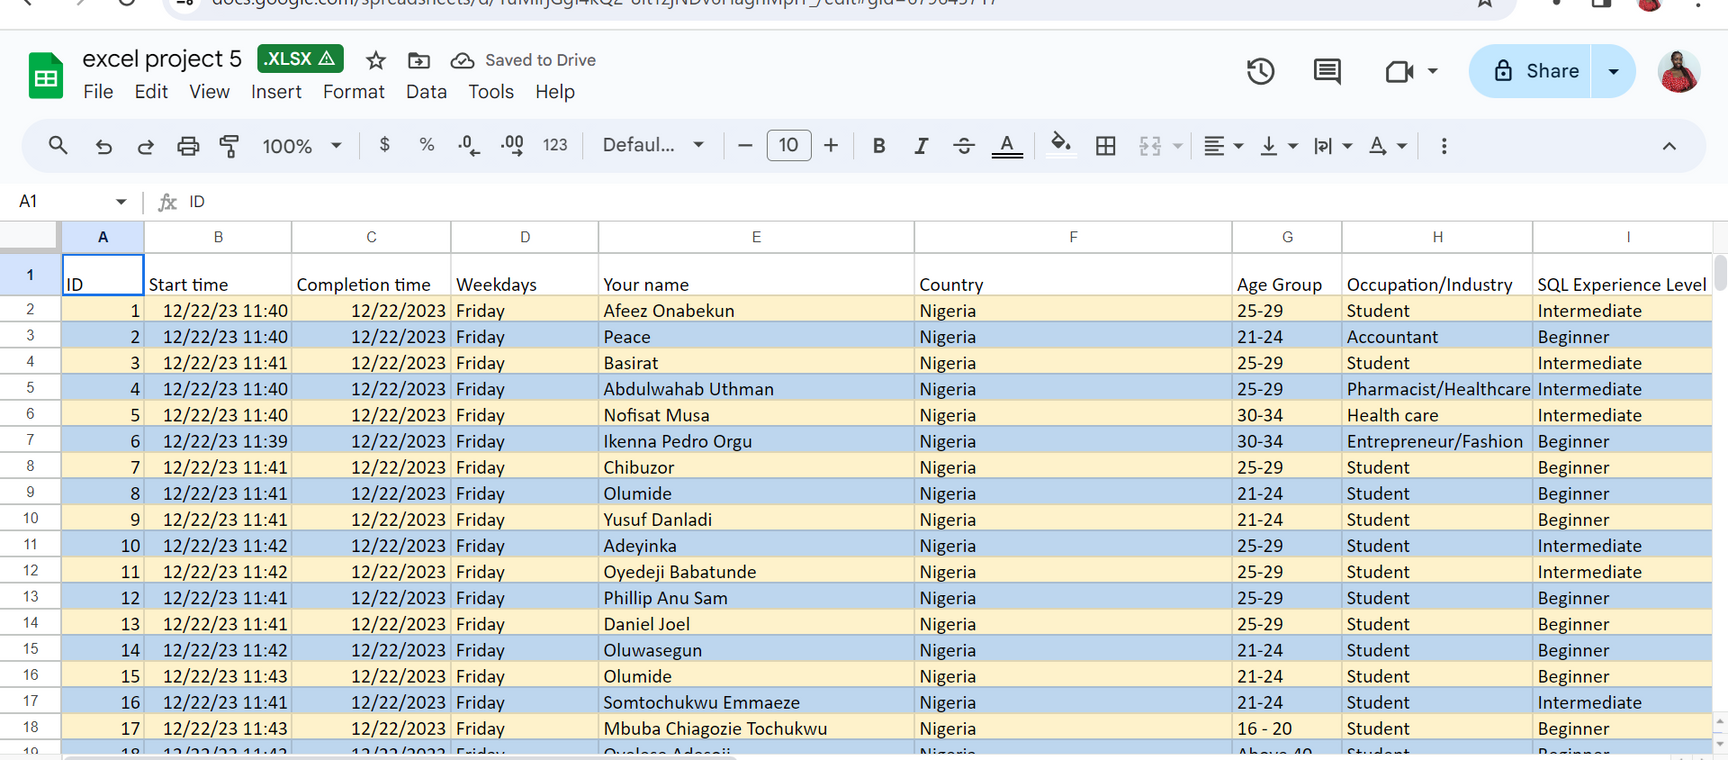Open the Data menu
Image resolution: width=1728 pixels, height=760 pixels.
click(x=426, y=92)
